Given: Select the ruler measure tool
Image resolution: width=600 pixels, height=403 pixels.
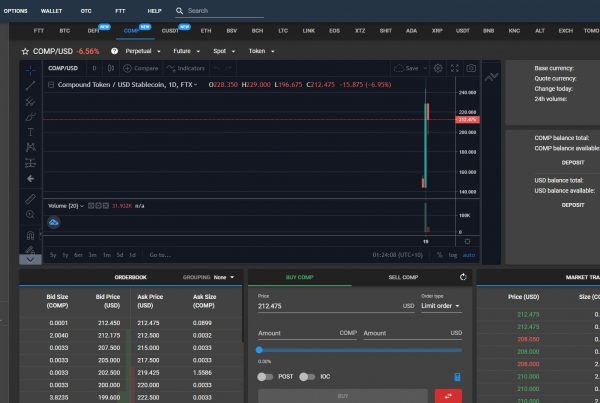Looking at the screenshot, I should tap(30, 199).
